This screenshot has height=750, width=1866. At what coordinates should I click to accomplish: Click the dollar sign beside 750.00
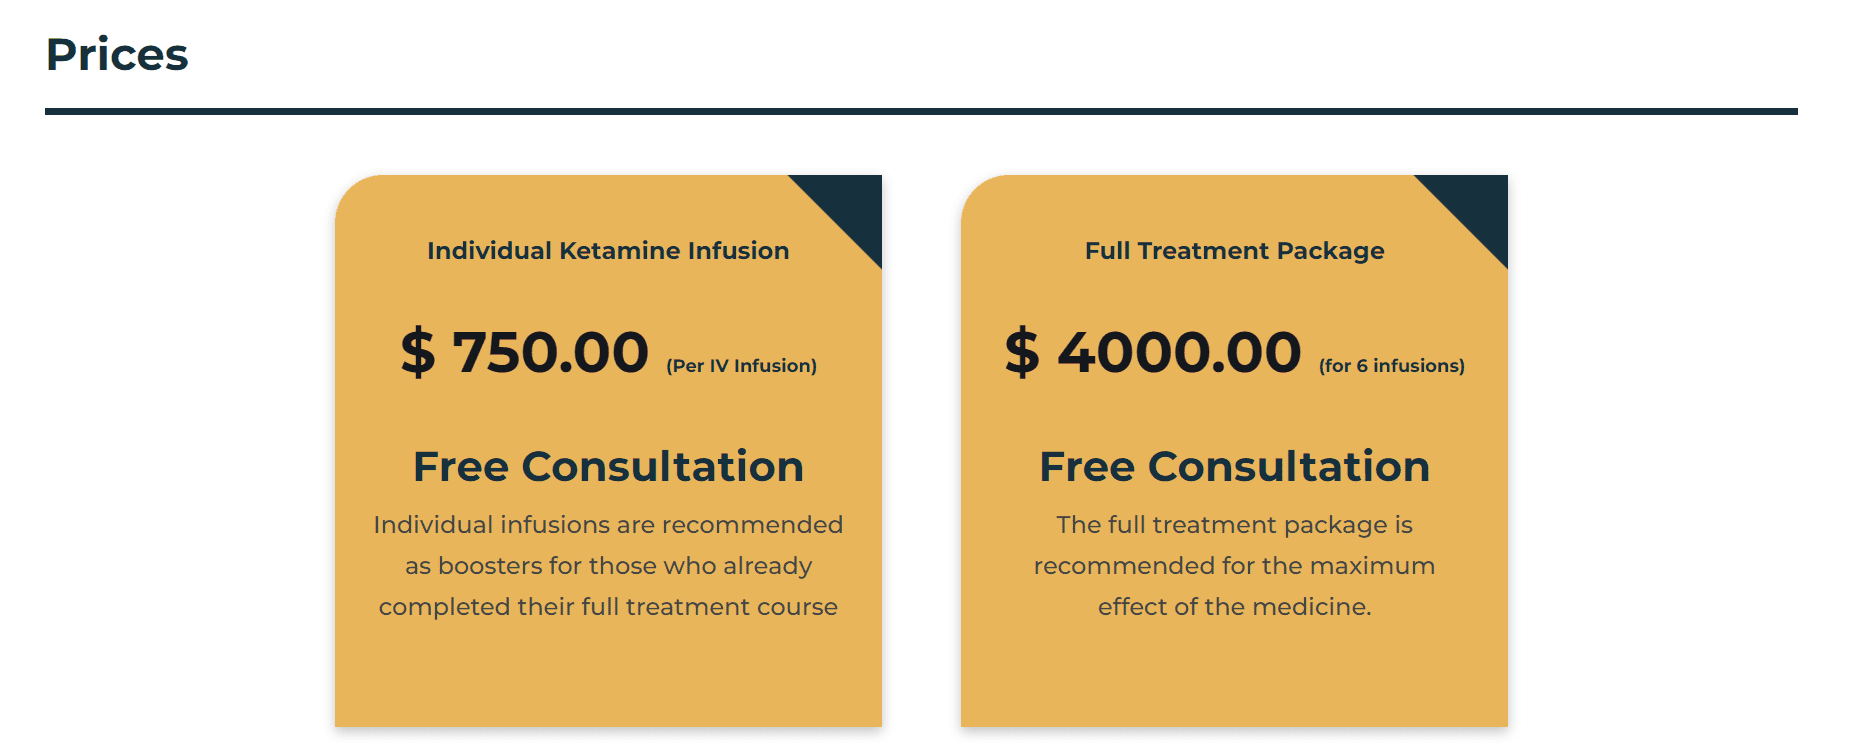(x=418, y=352)
